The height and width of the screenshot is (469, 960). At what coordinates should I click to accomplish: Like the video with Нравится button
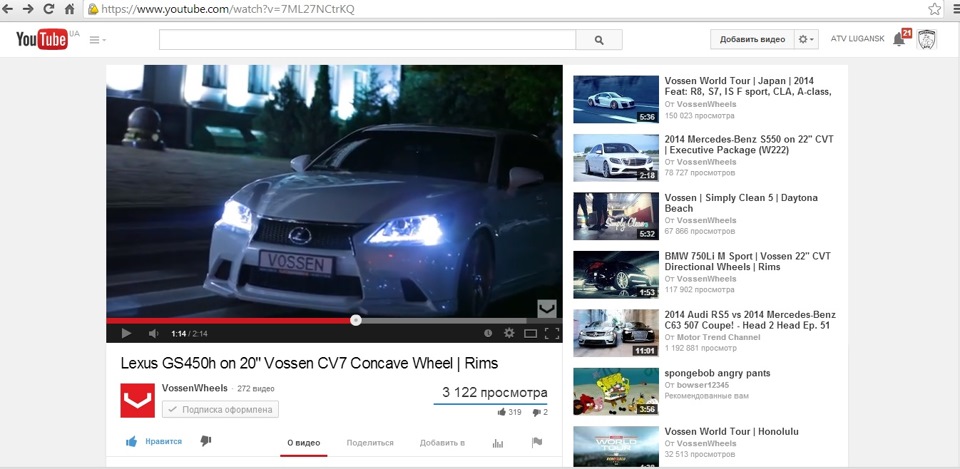154,441
